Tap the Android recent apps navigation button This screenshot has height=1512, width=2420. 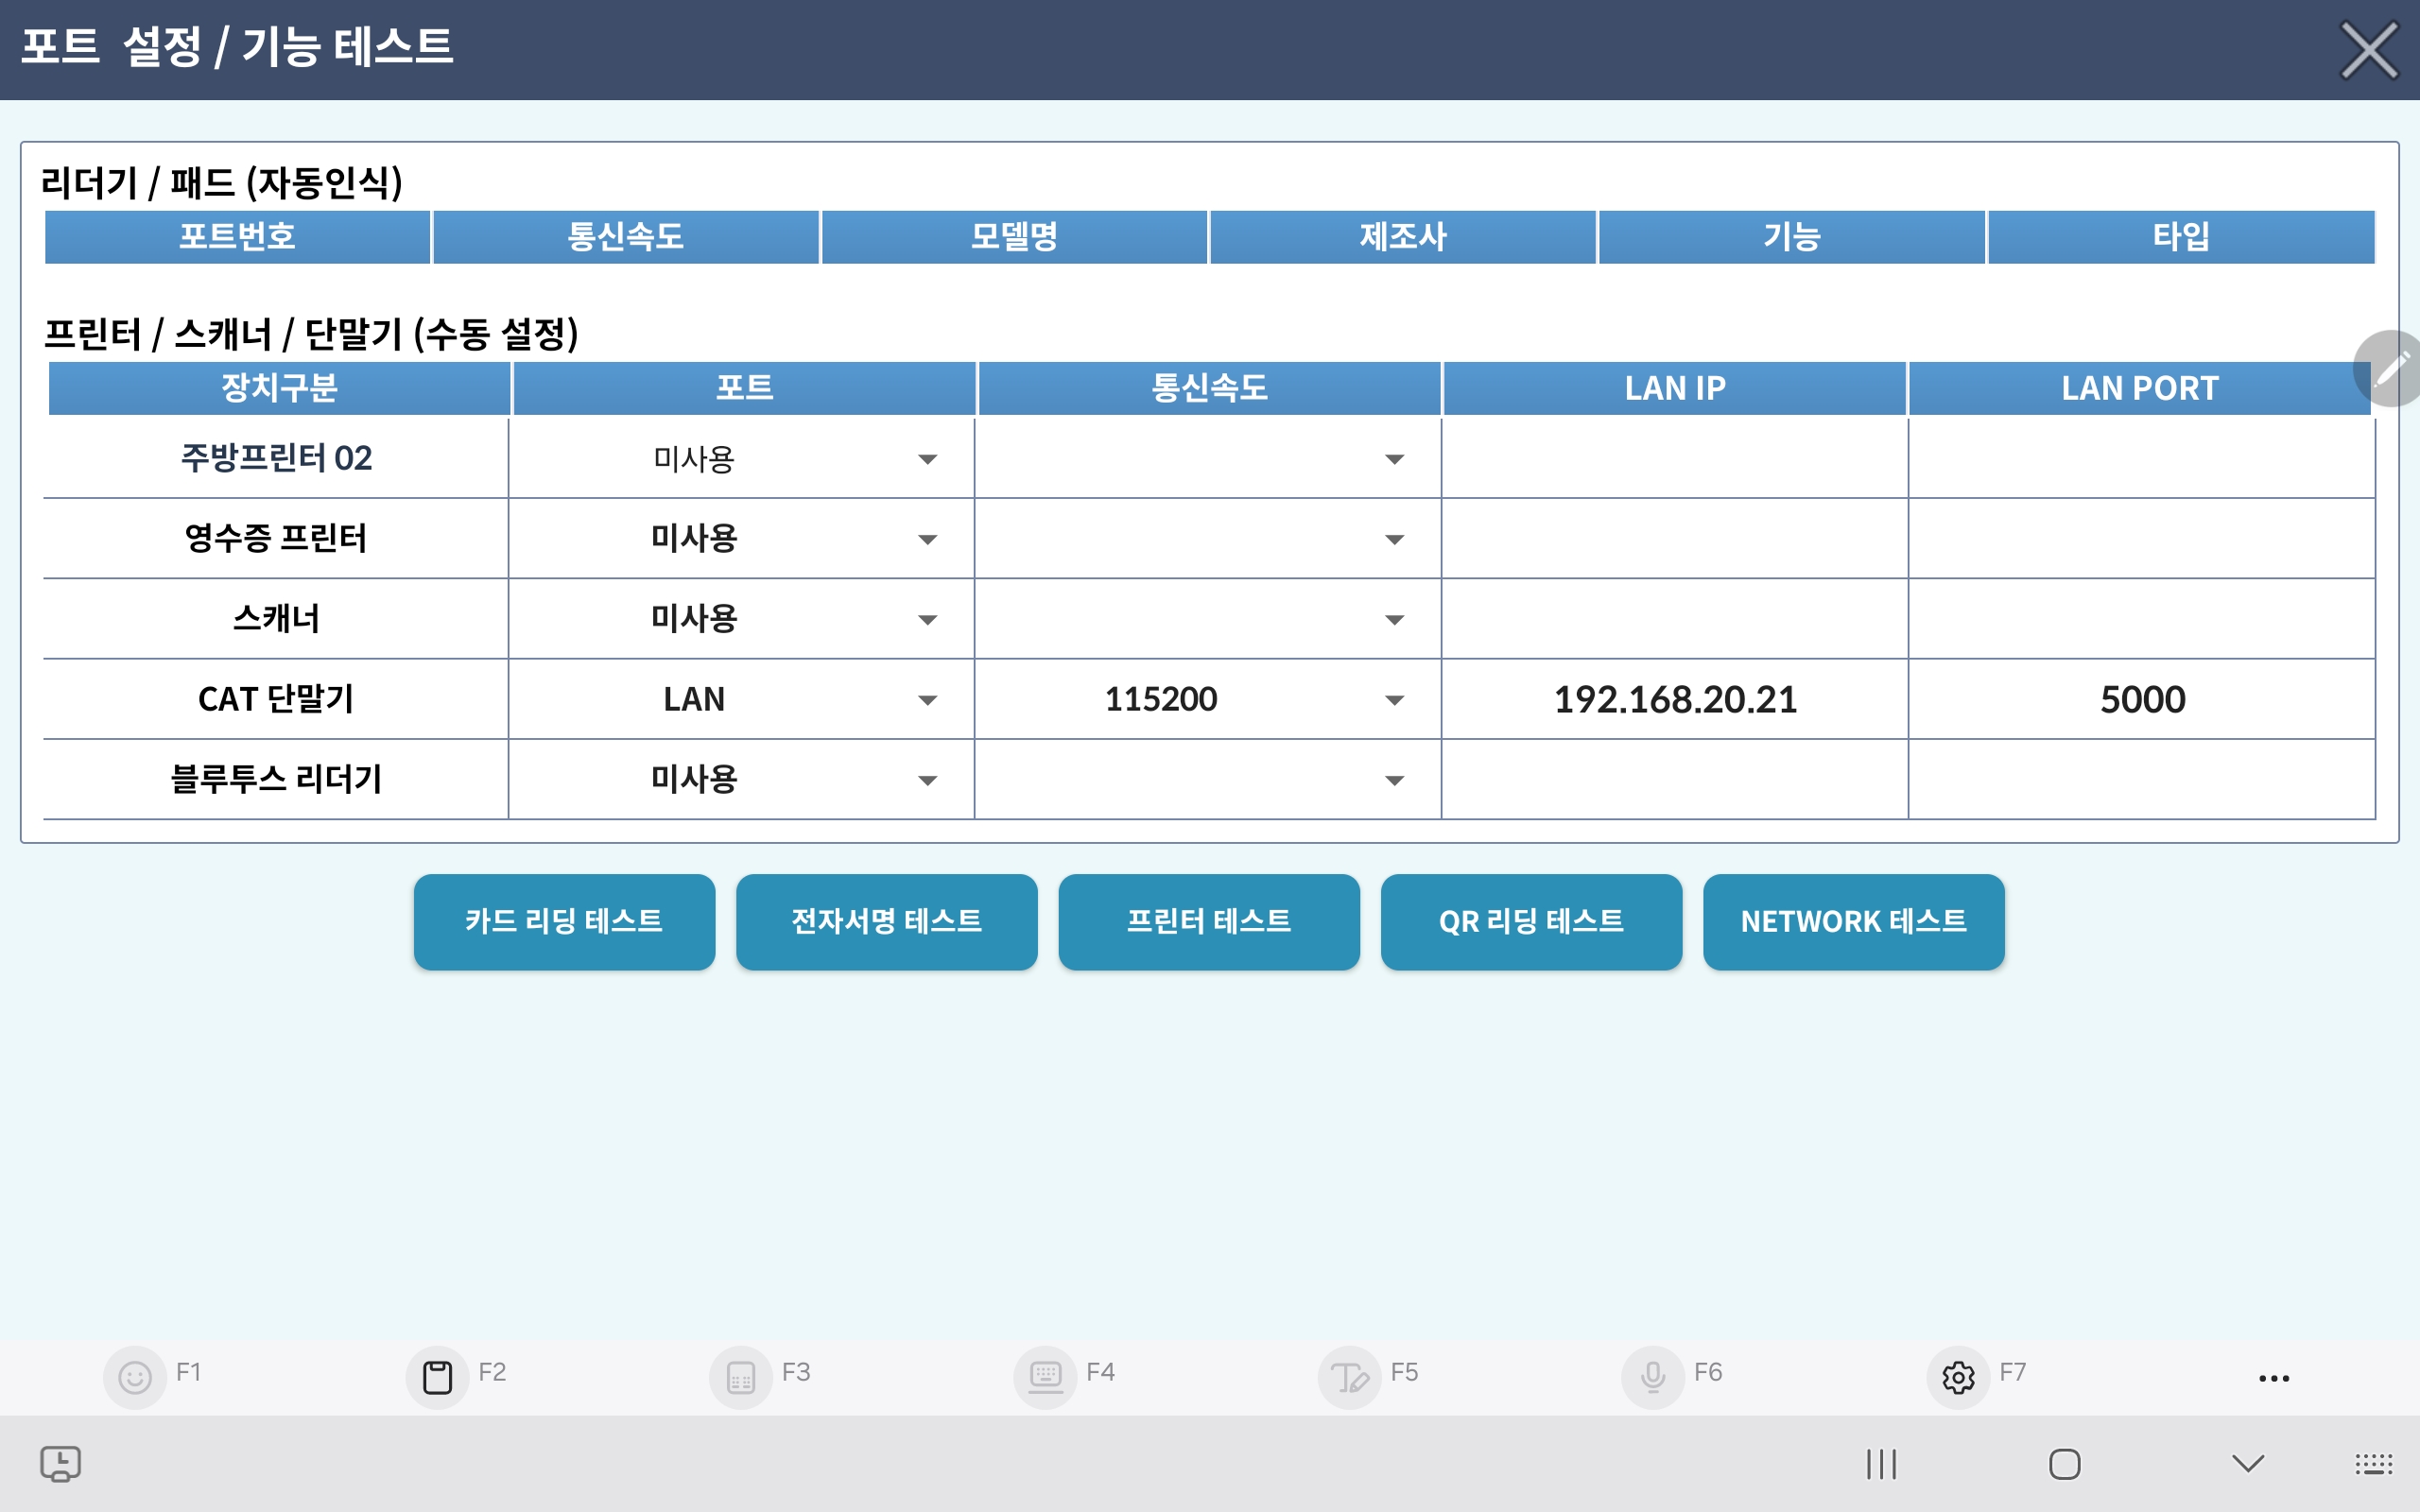[1881, 1464]
